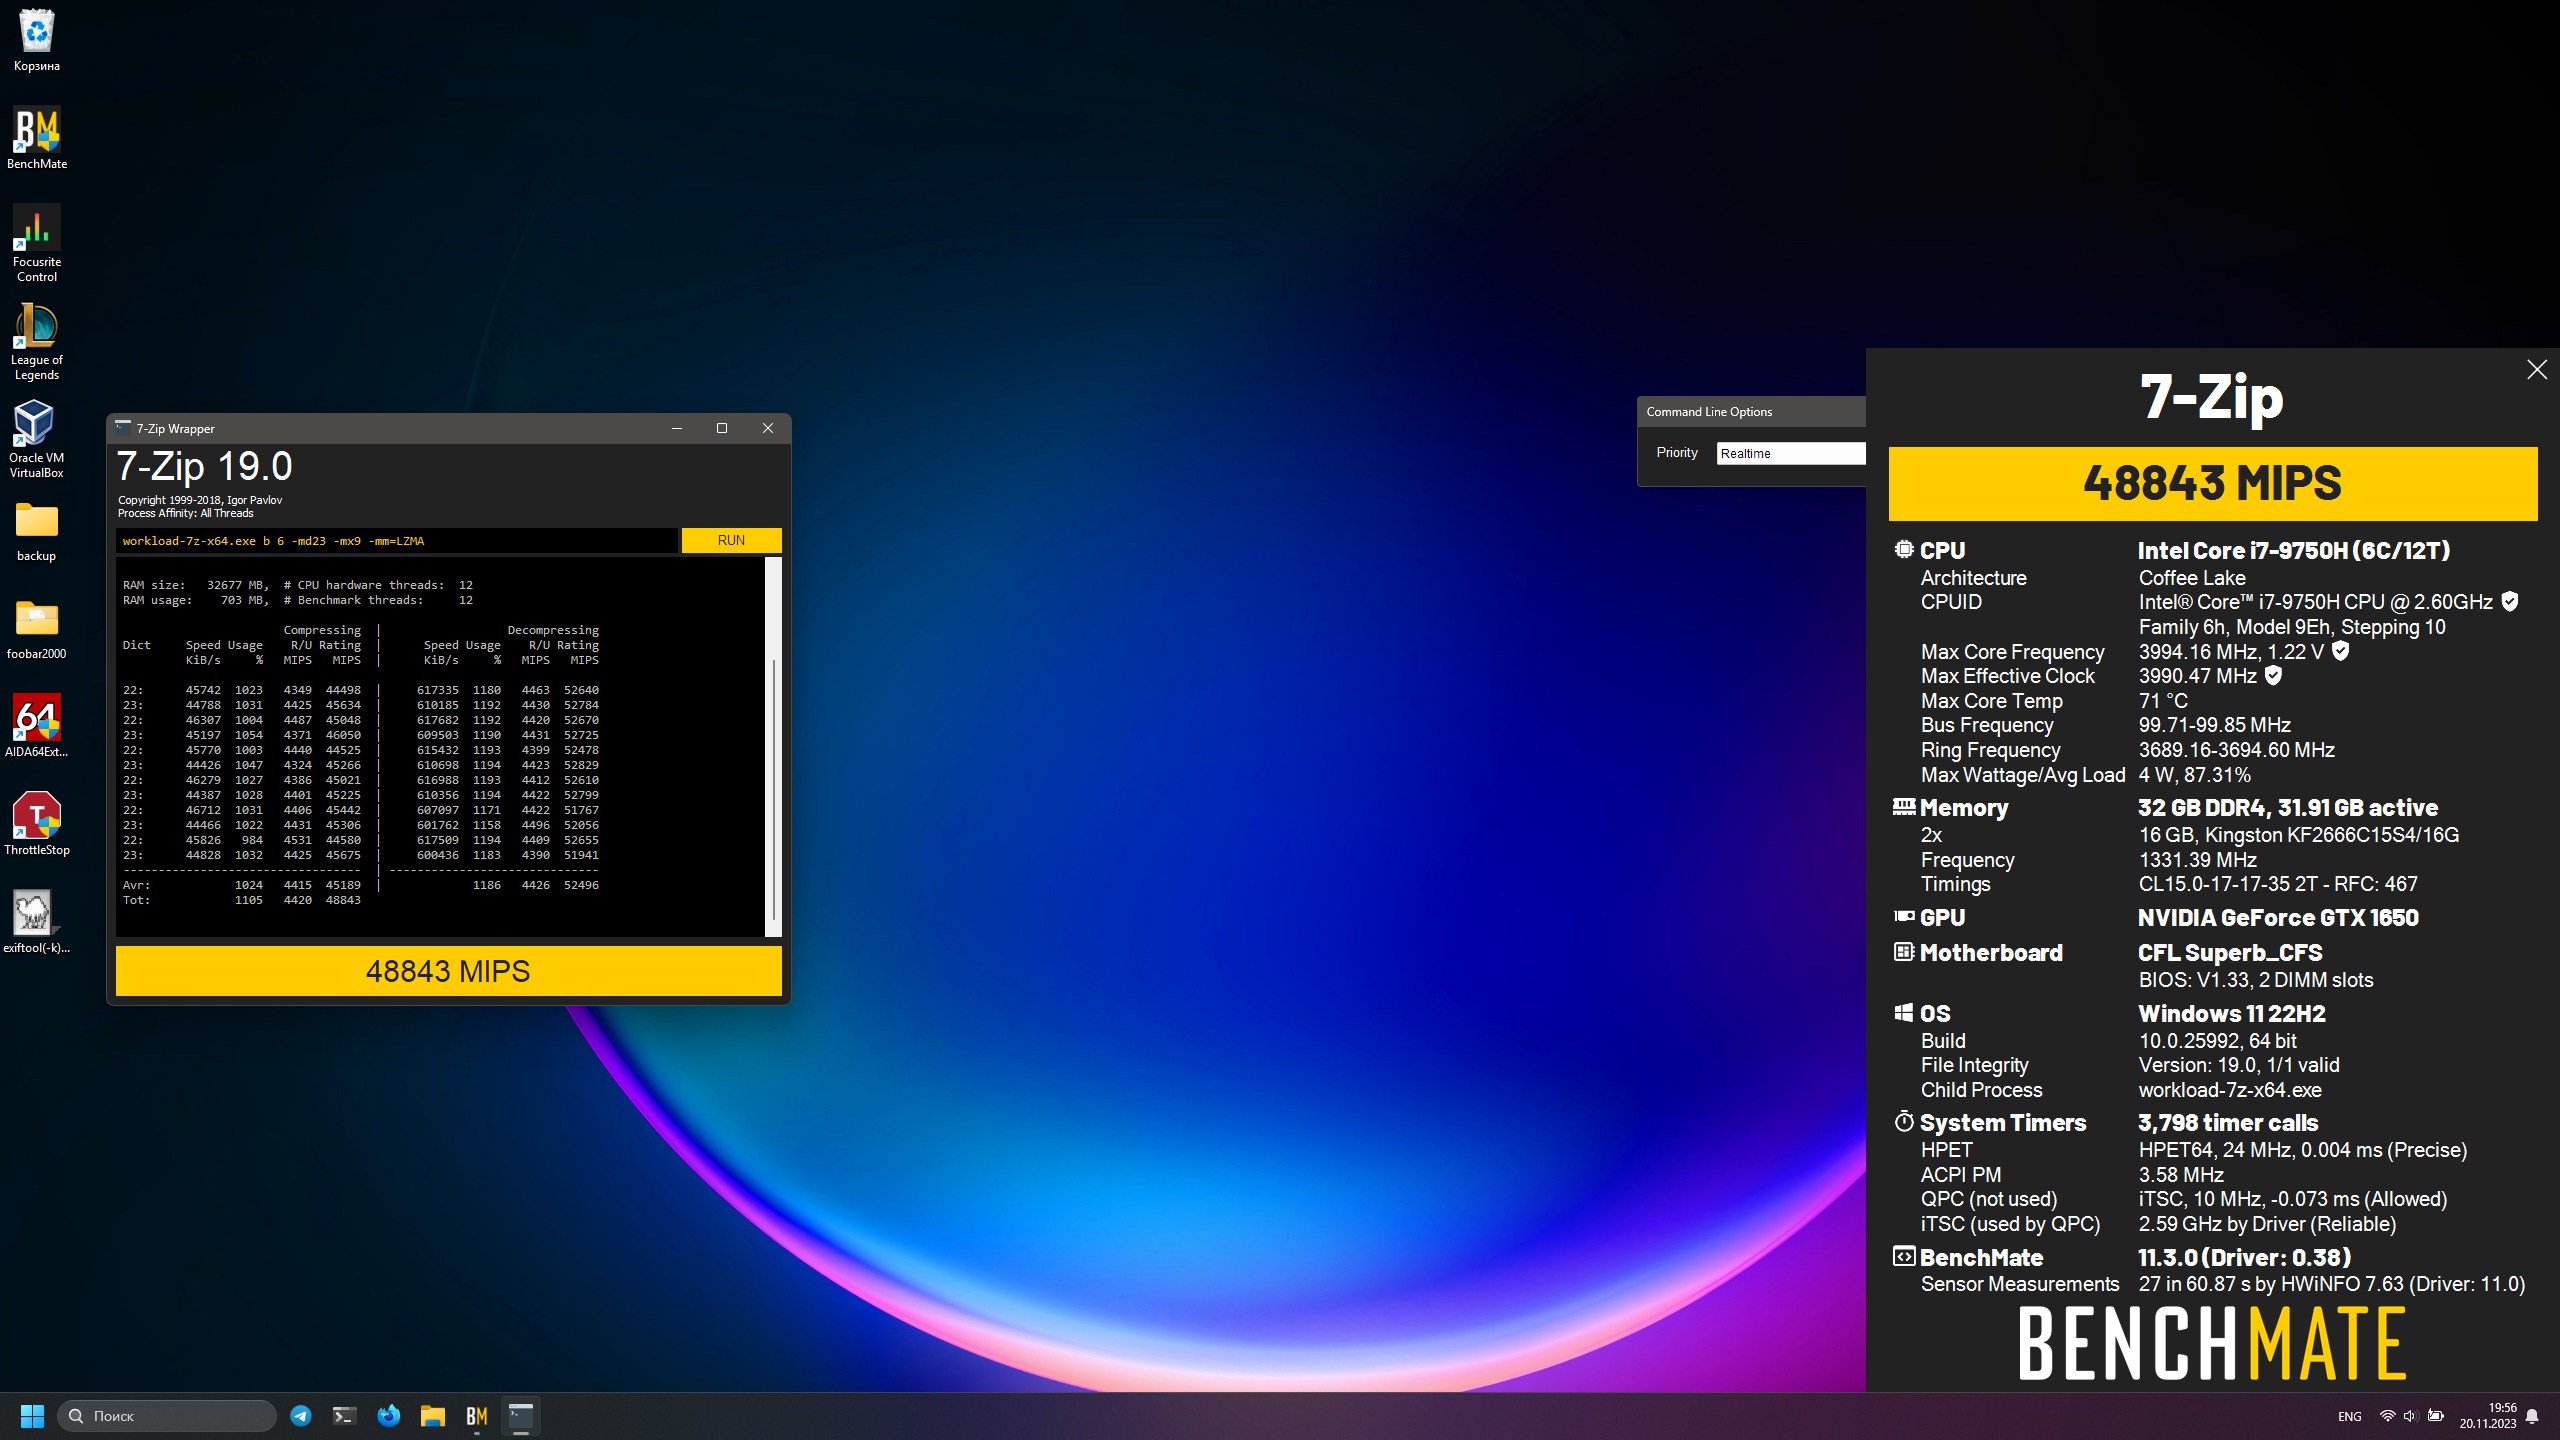The image size is (2560, 1440).
Task: Maximize the 7-Zip Wrapper window
Action: coord(722,428)
